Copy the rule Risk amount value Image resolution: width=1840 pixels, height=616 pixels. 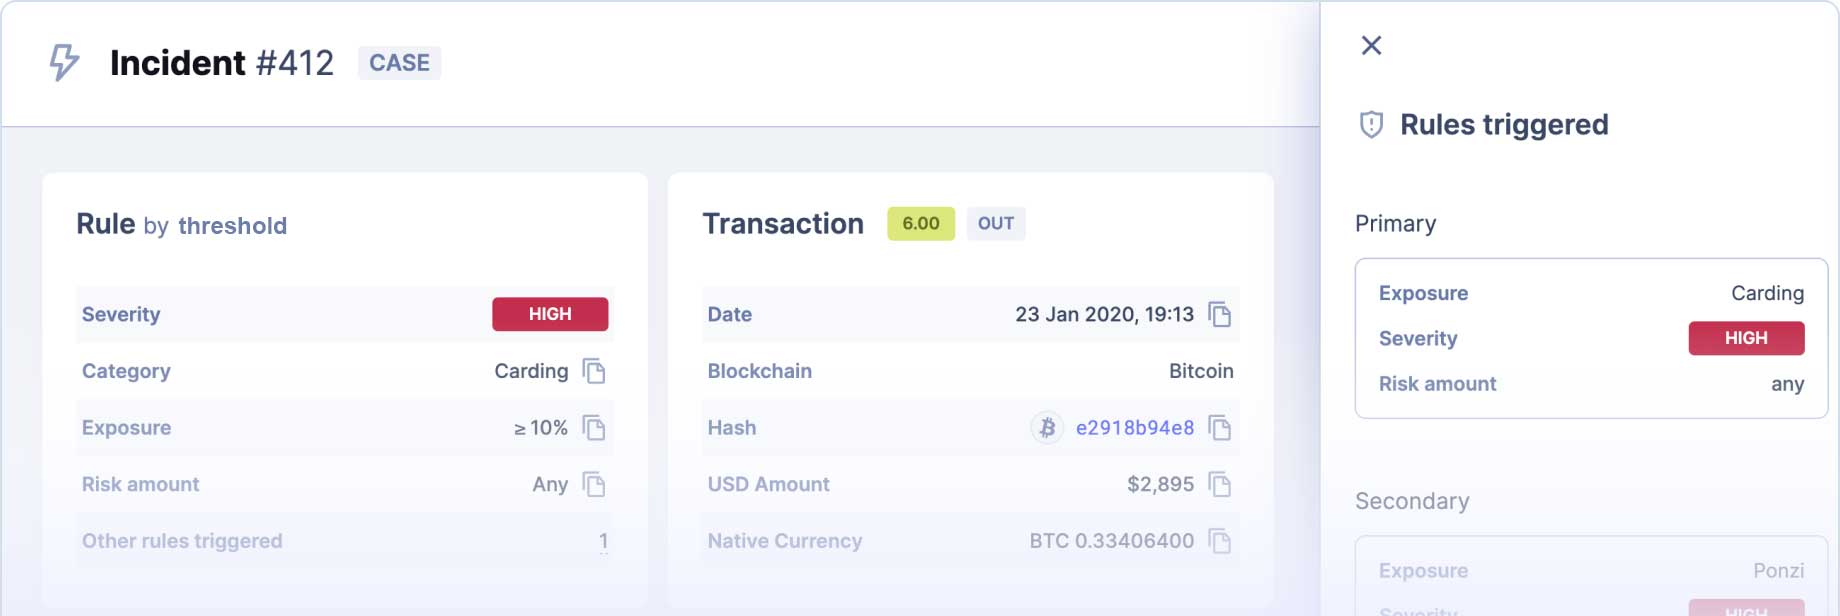point(594,485)
